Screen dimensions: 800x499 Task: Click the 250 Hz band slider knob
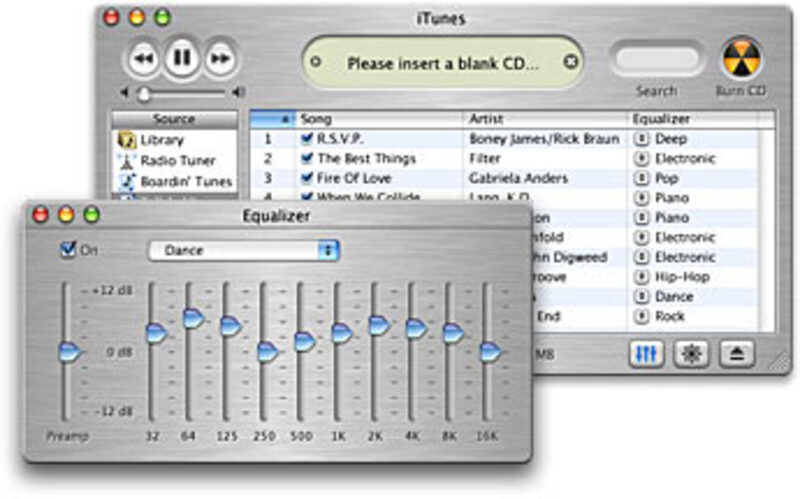268,352
